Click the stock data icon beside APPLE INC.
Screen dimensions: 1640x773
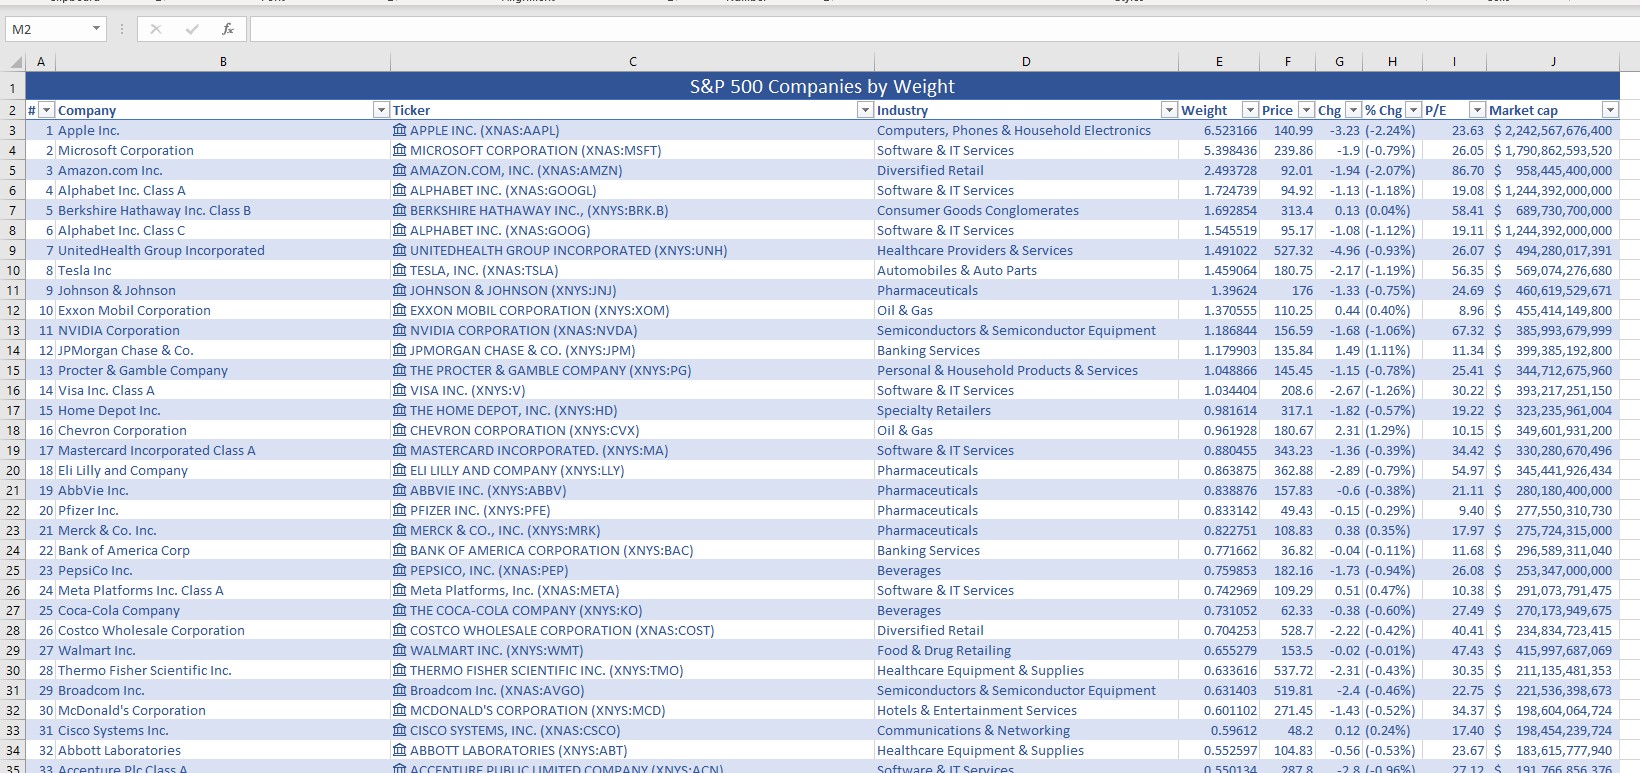(x=400, y=130)
